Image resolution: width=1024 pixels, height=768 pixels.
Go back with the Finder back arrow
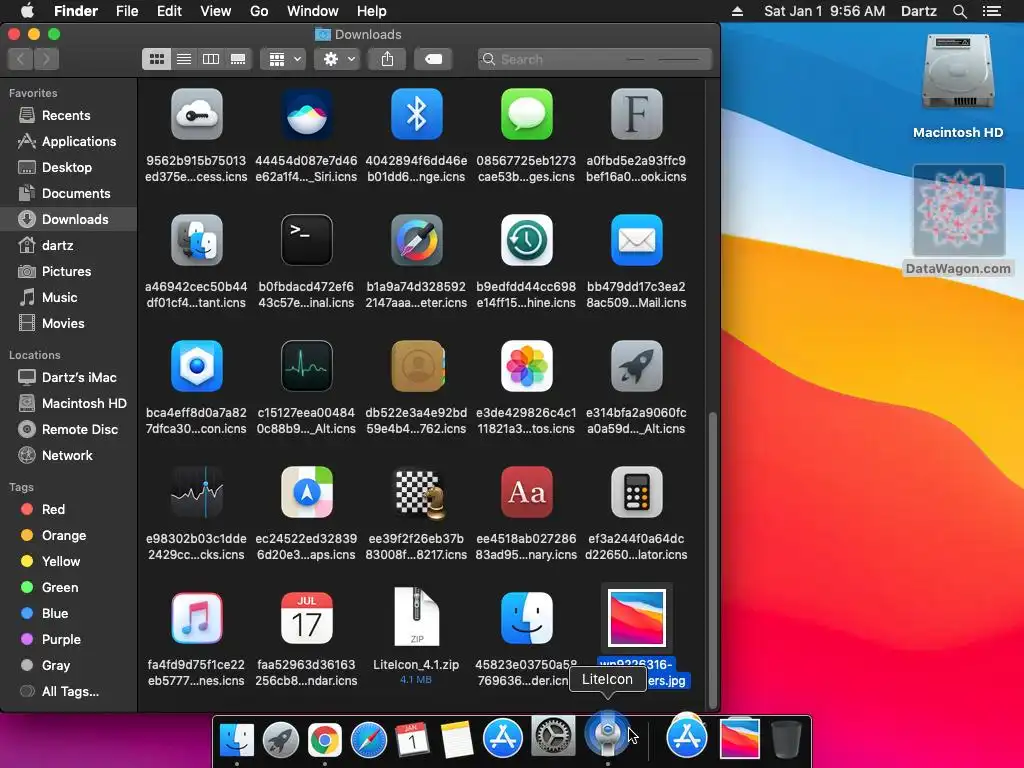(x=20, y=59)
